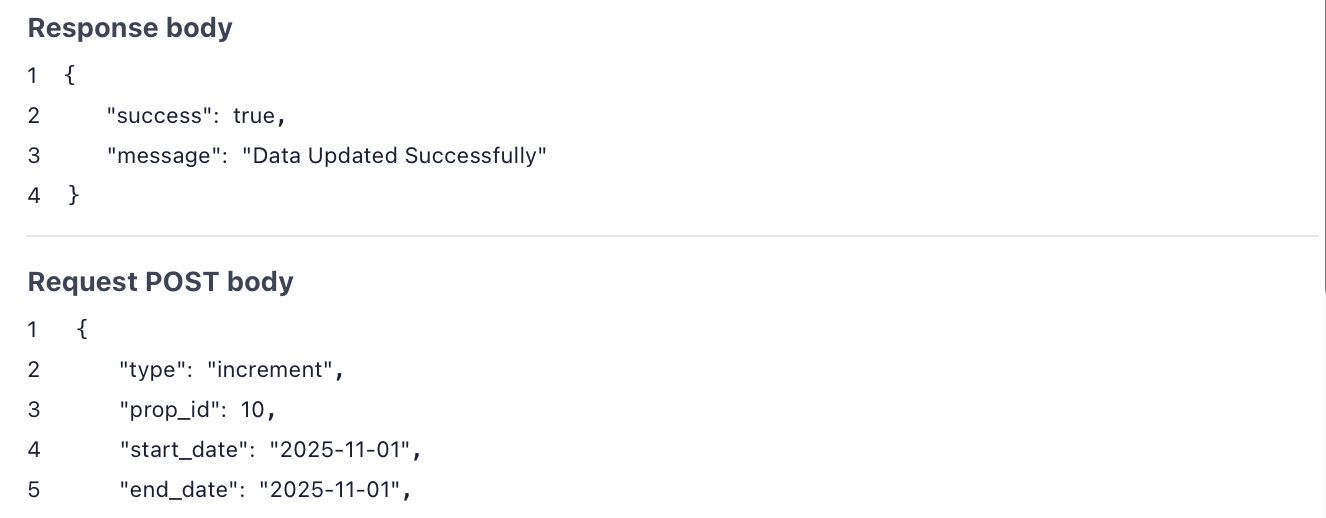Click line number 3 beside "message"
Viewport: 1326px width, 518px height.
[x=34, y=156]
